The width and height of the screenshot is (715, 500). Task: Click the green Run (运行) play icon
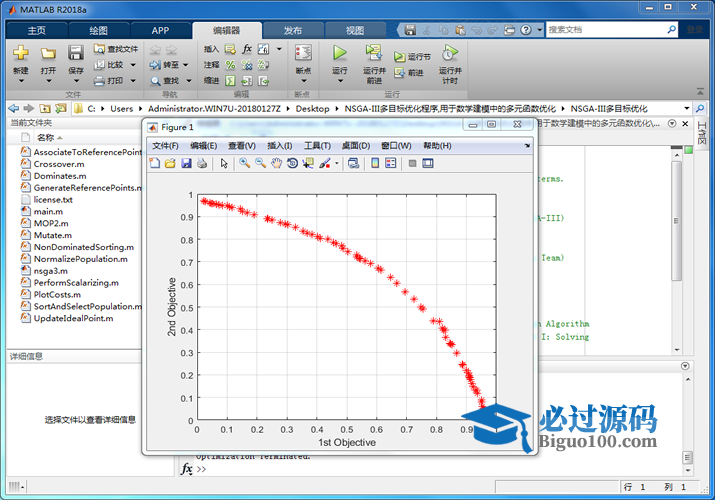339,53
